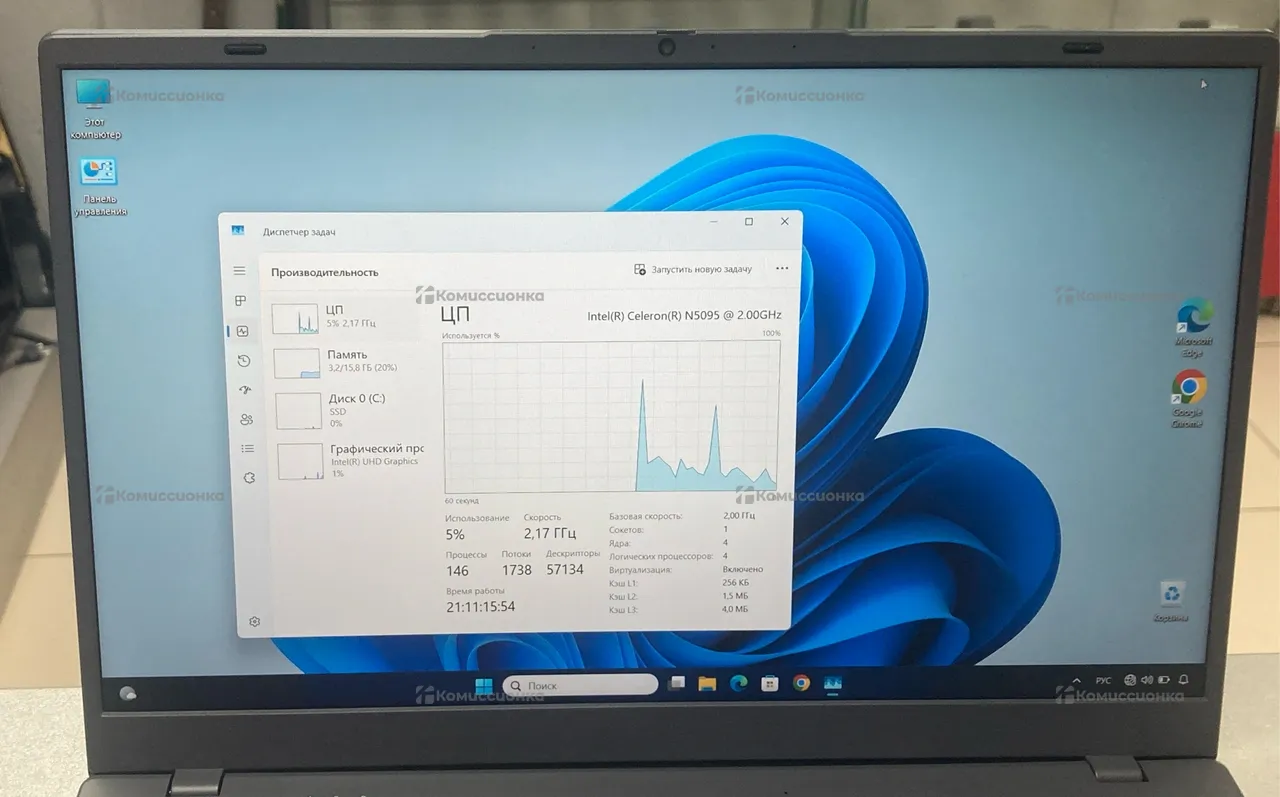Open Startup apps icon in sidebar
The width and height of the screenshot is (1280, 797).
coord(245,390)
